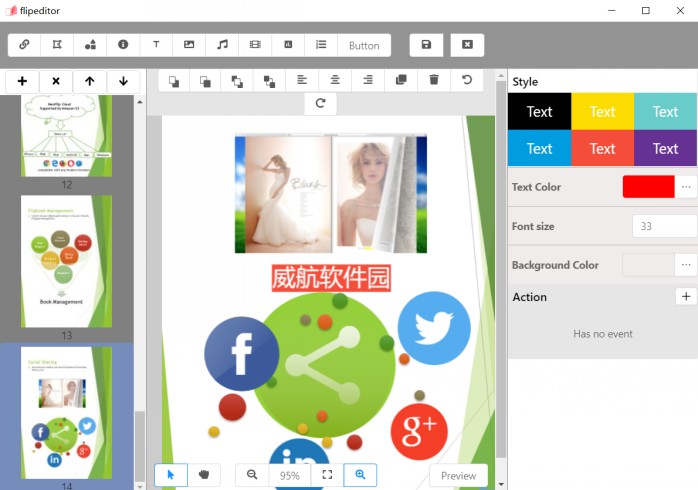The image size is (698, 490).
Task: Click the numbered list icon
Action: tap(321, 45)
